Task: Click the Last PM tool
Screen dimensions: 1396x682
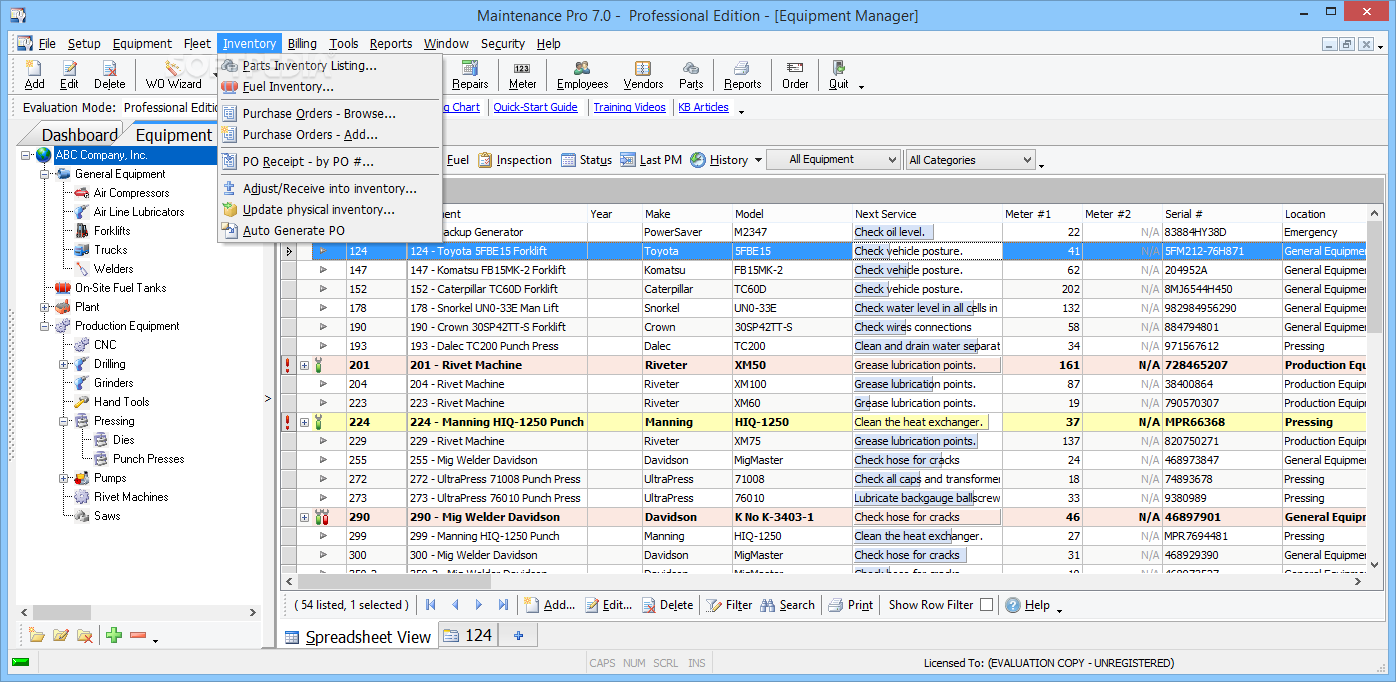Action: coord(651,160)
